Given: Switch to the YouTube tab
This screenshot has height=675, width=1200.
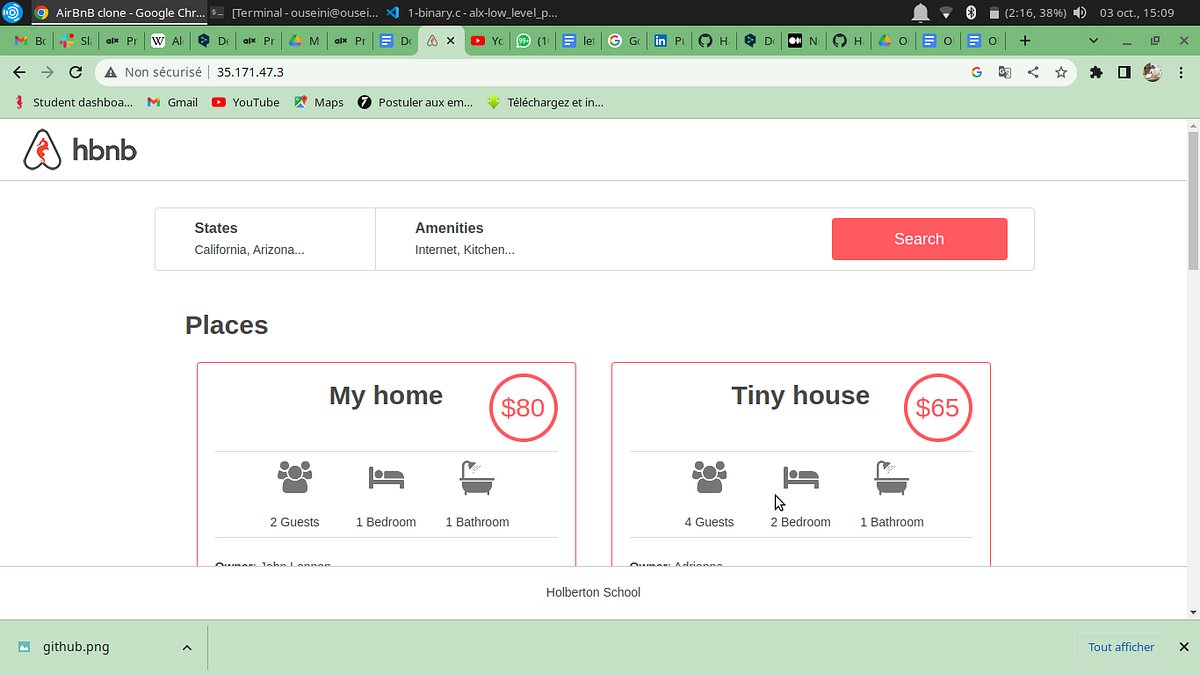Looking at the screenshot, I should coord(486,41).
